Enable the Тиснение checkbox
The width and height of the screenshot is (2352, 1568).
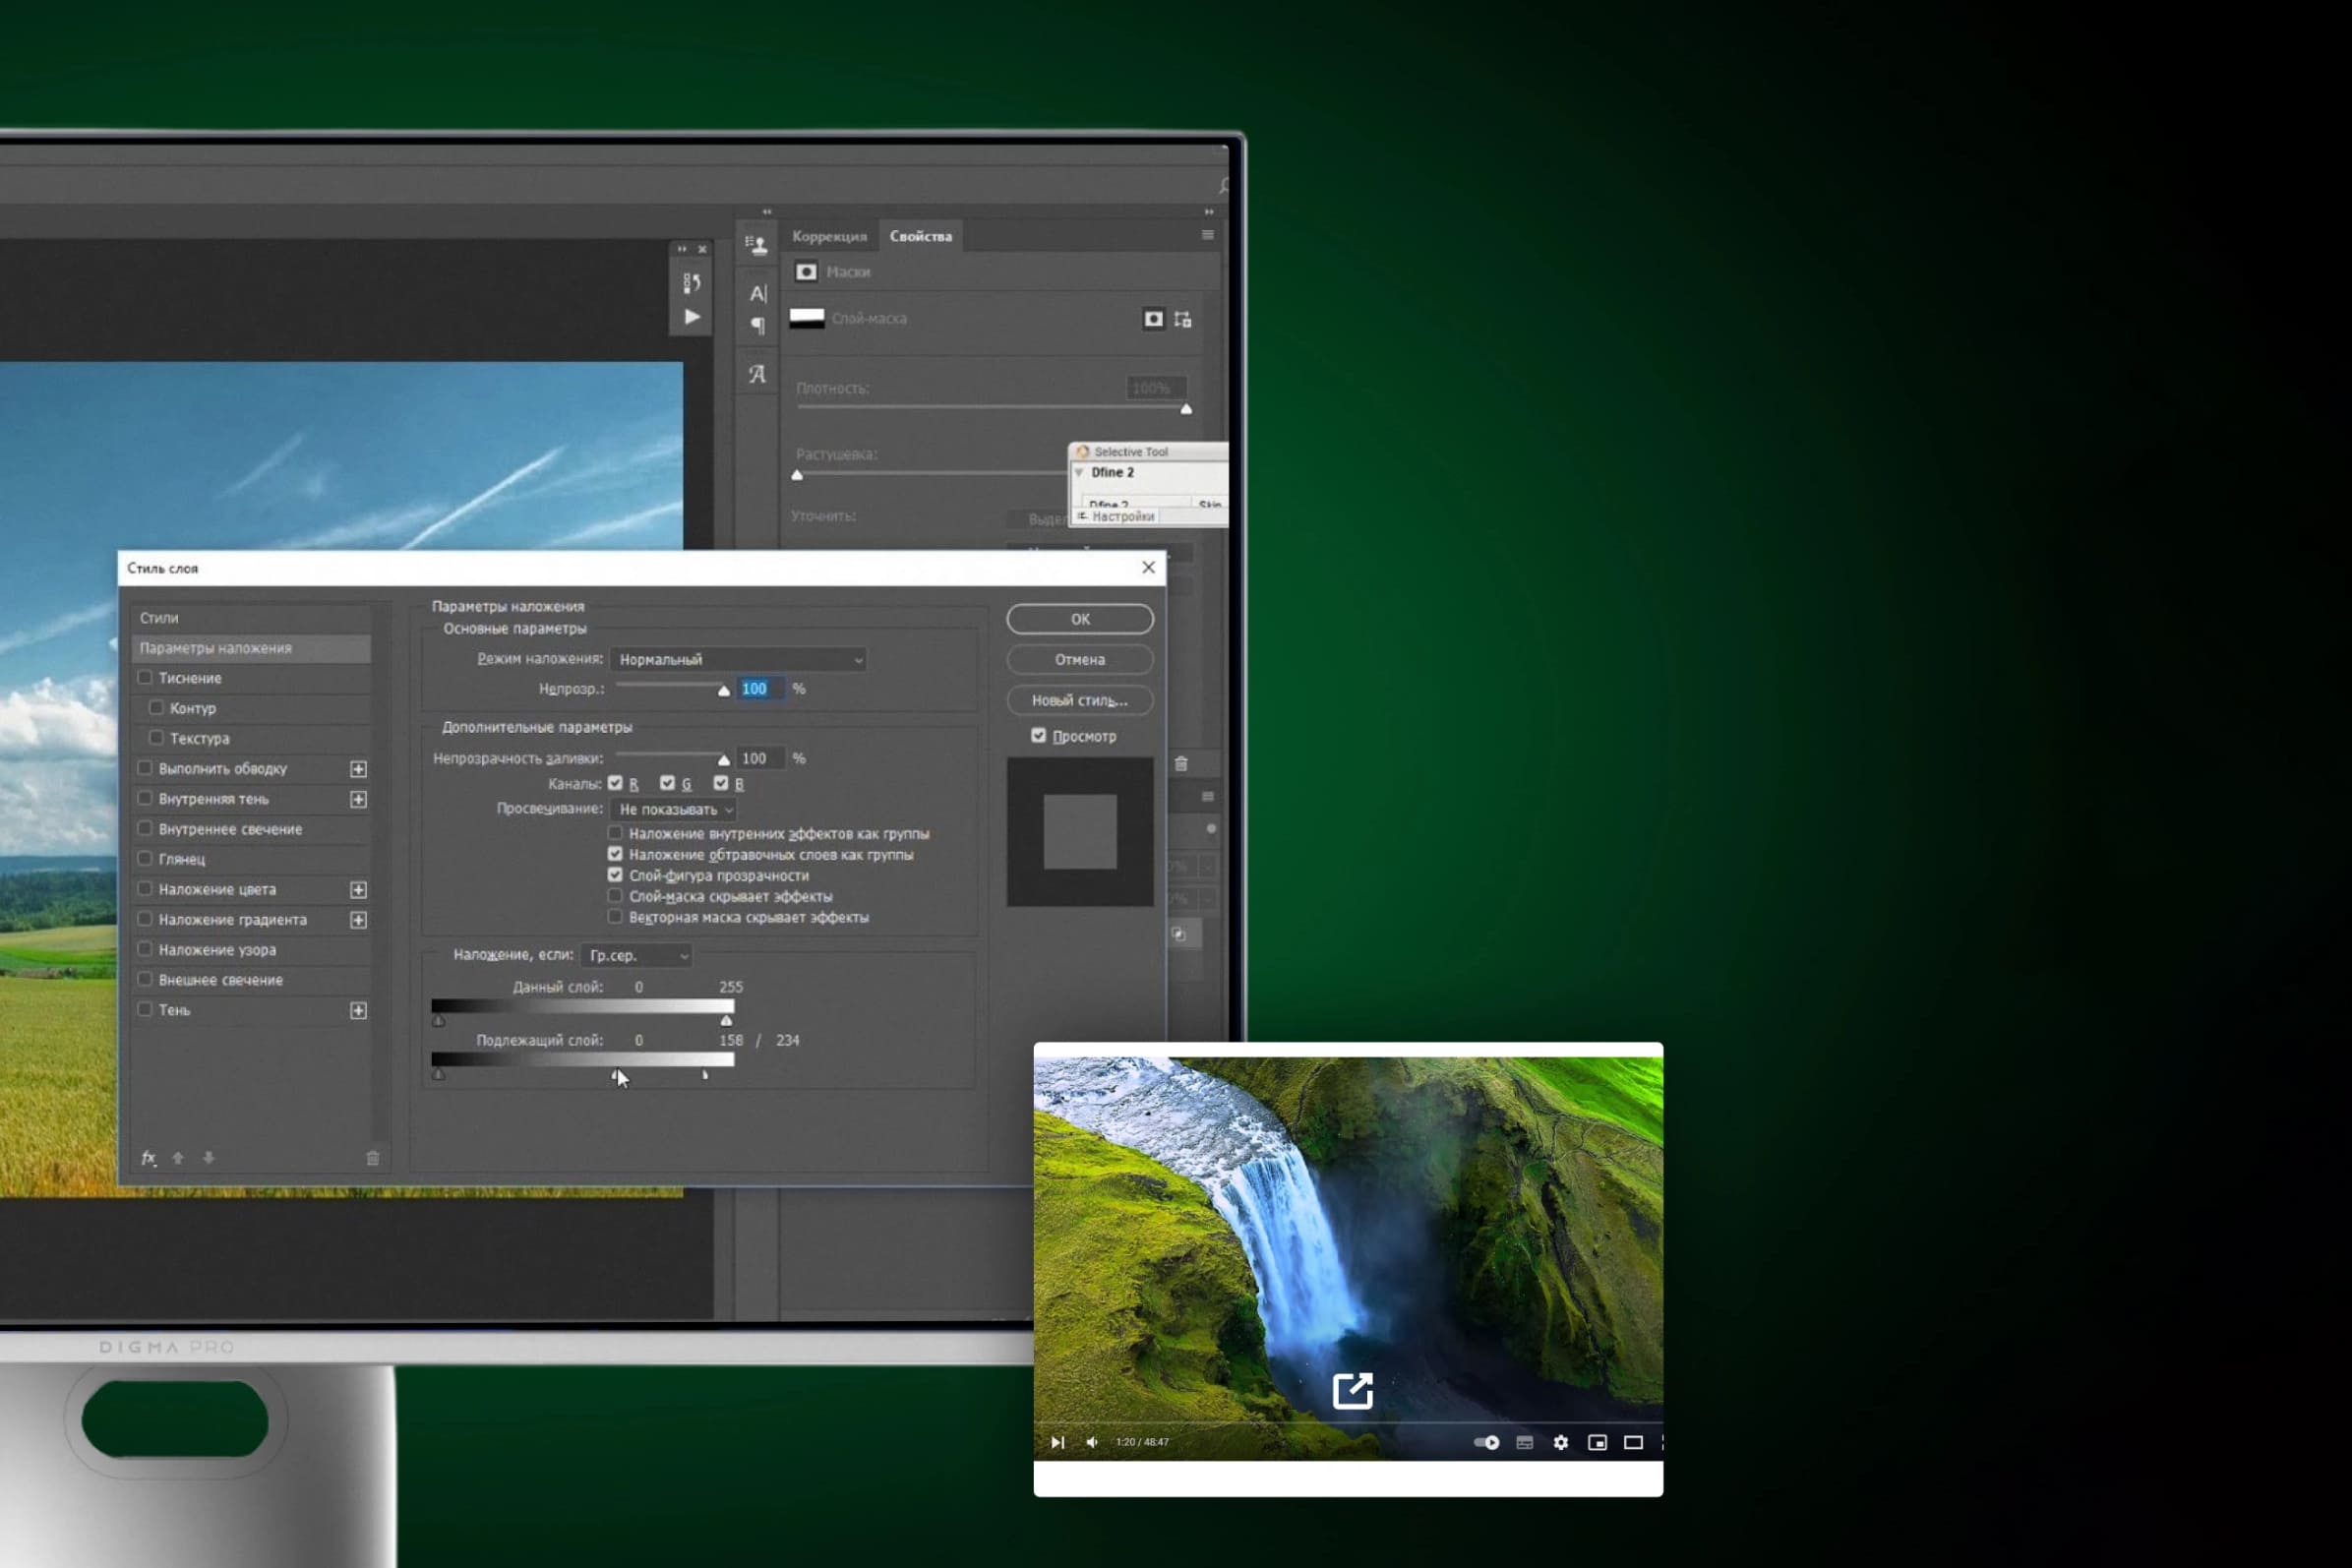145,678
